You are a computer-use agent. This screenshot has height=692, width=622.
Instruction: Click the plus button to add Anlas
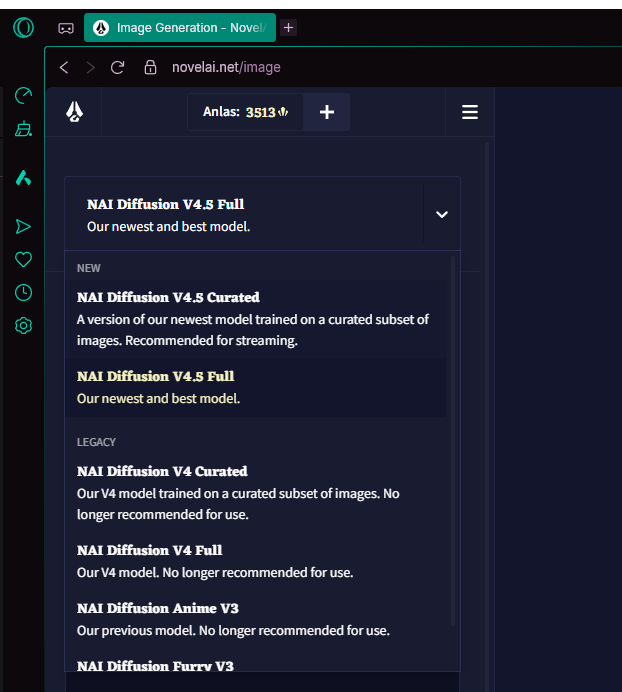[x=326, y=112]
